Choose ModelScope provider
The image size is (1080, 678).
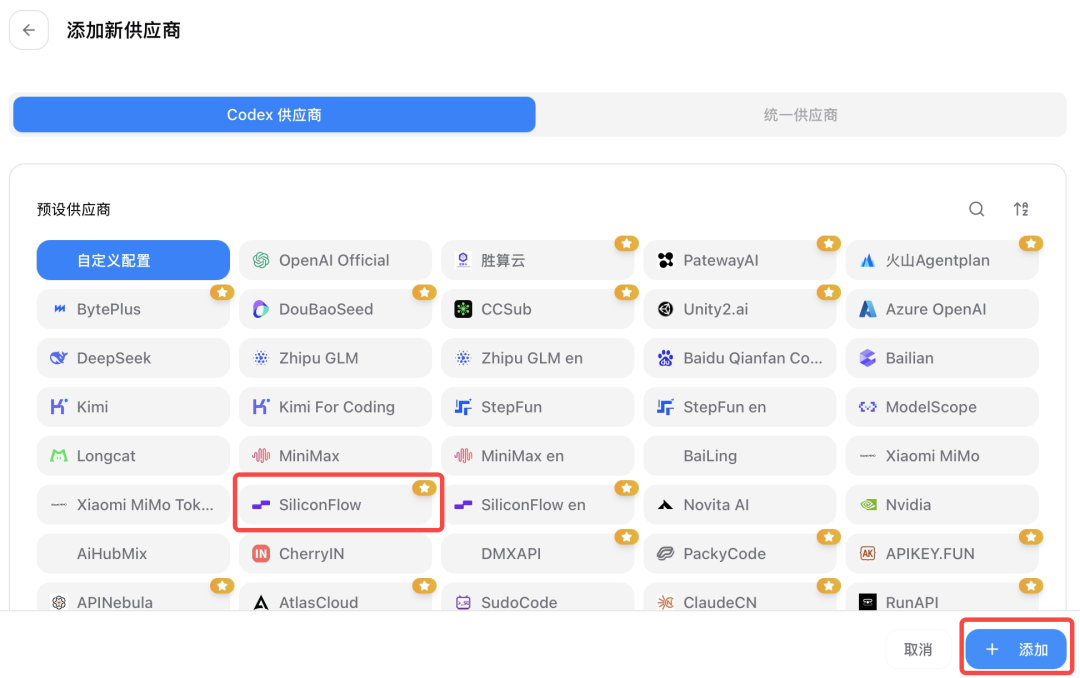(x=942, y=407)
